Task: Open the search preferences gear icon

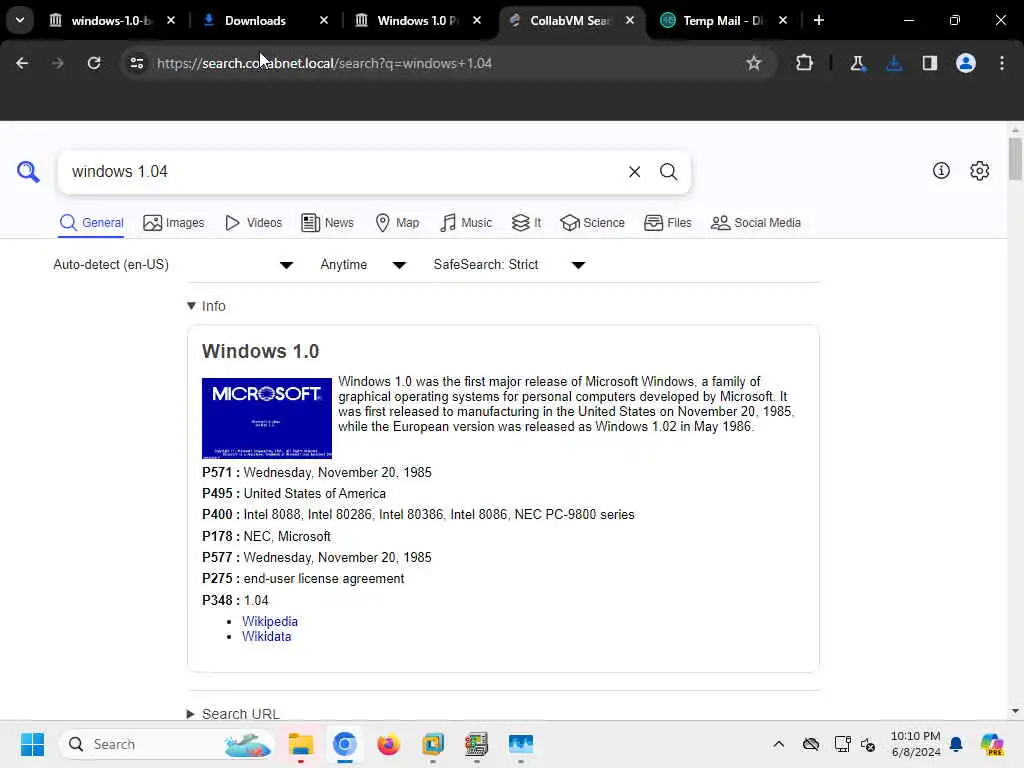Action: [x=980, y=171]
